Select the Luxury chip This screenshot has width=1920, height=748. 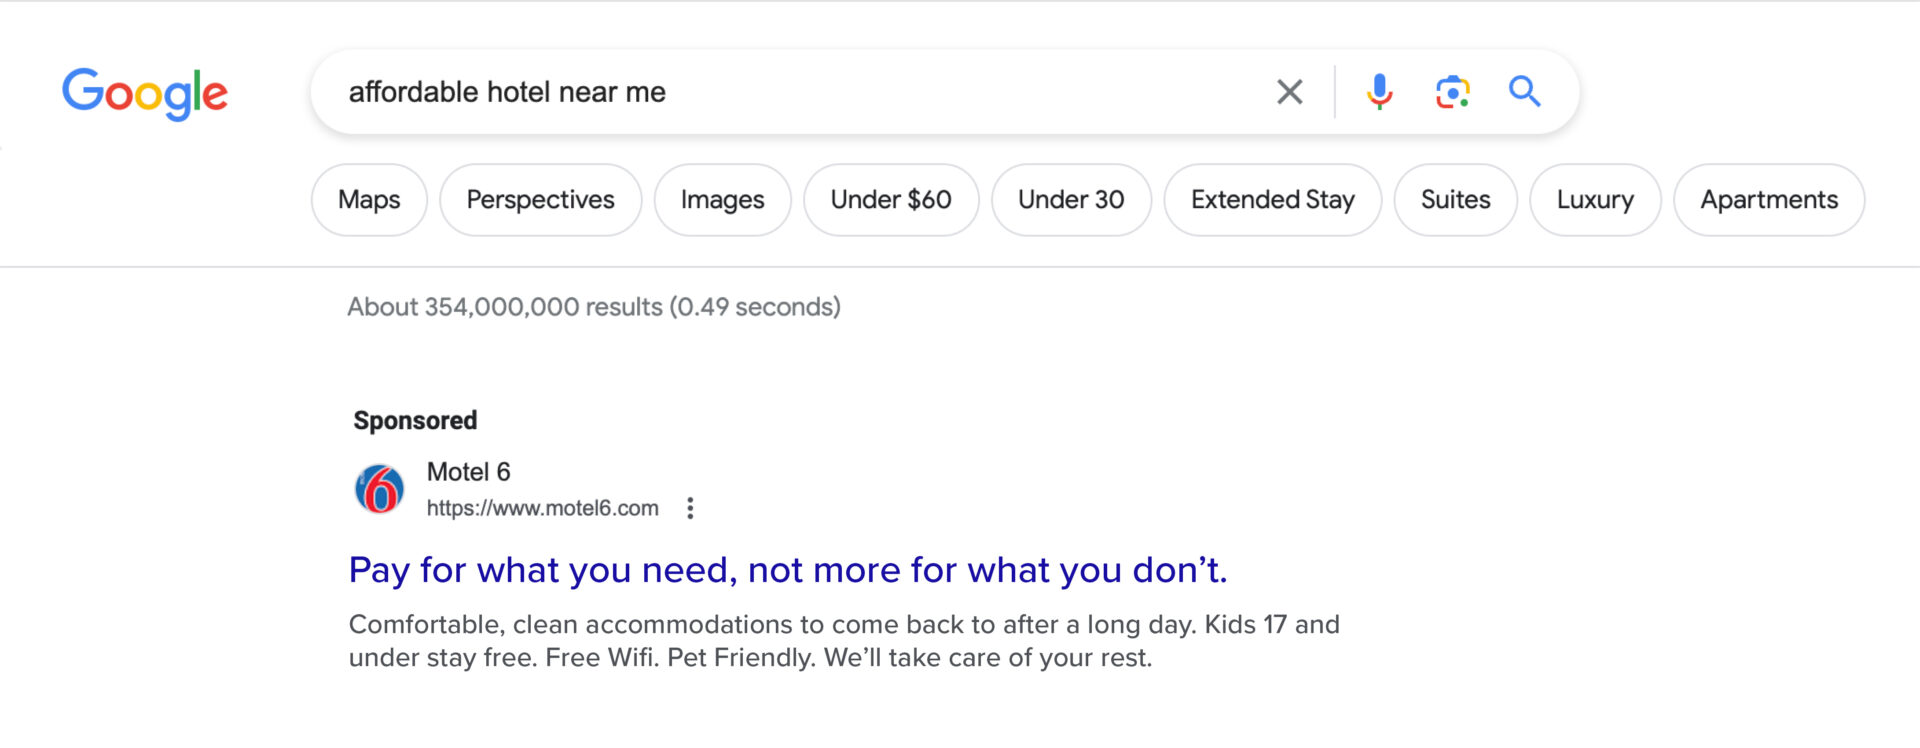tap(1595, 200)
